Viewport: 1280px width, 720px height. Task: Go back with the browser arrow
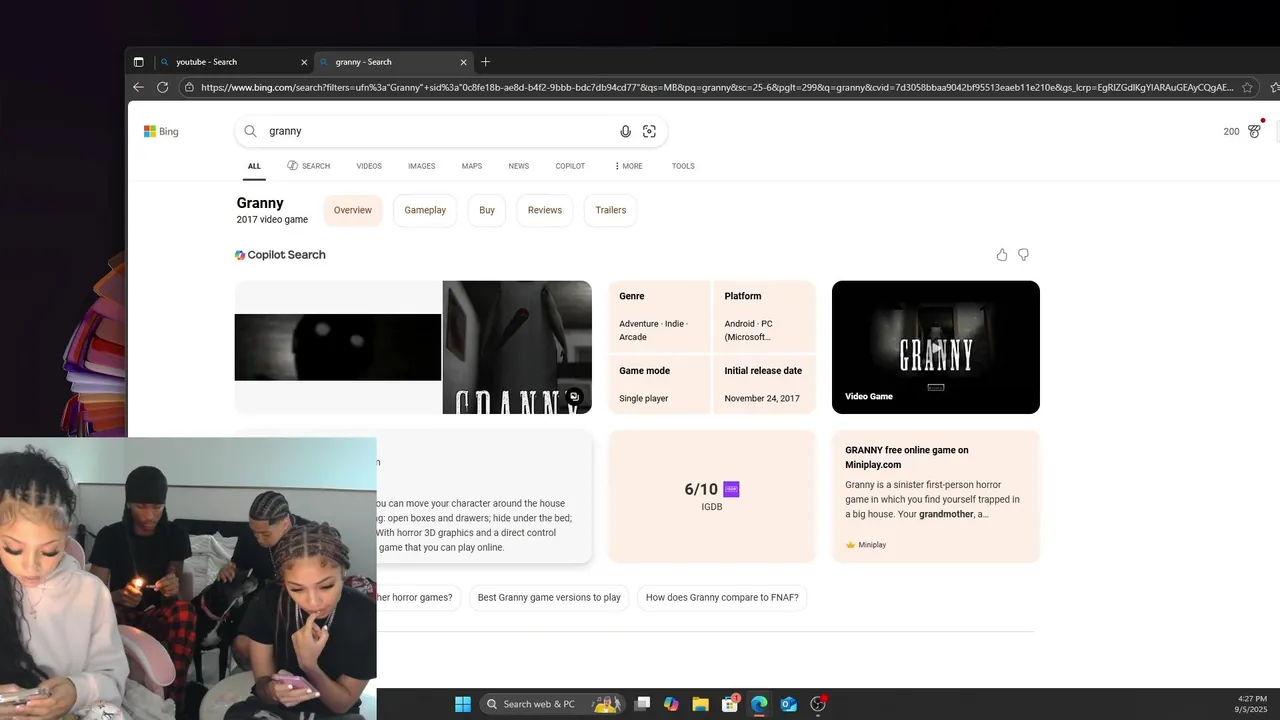click(x=139, y=88)
